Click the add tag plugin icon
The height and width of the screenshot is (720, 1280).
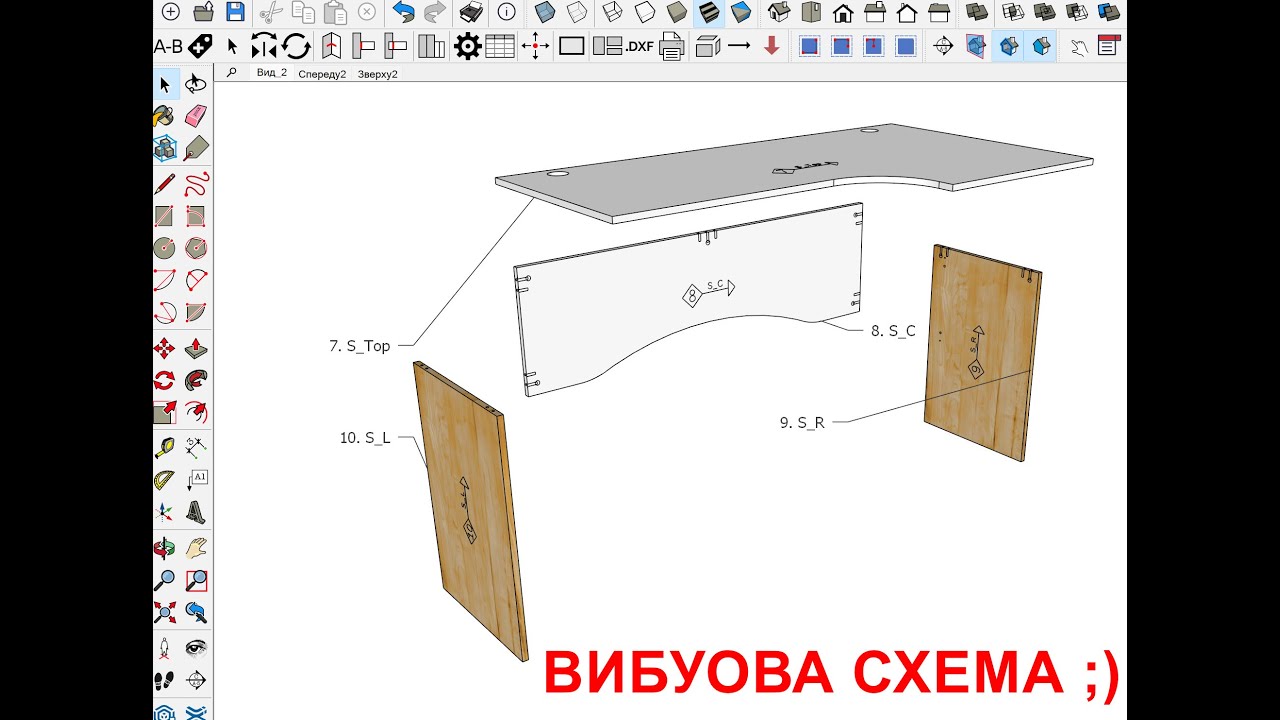click(x=200, y=46)
